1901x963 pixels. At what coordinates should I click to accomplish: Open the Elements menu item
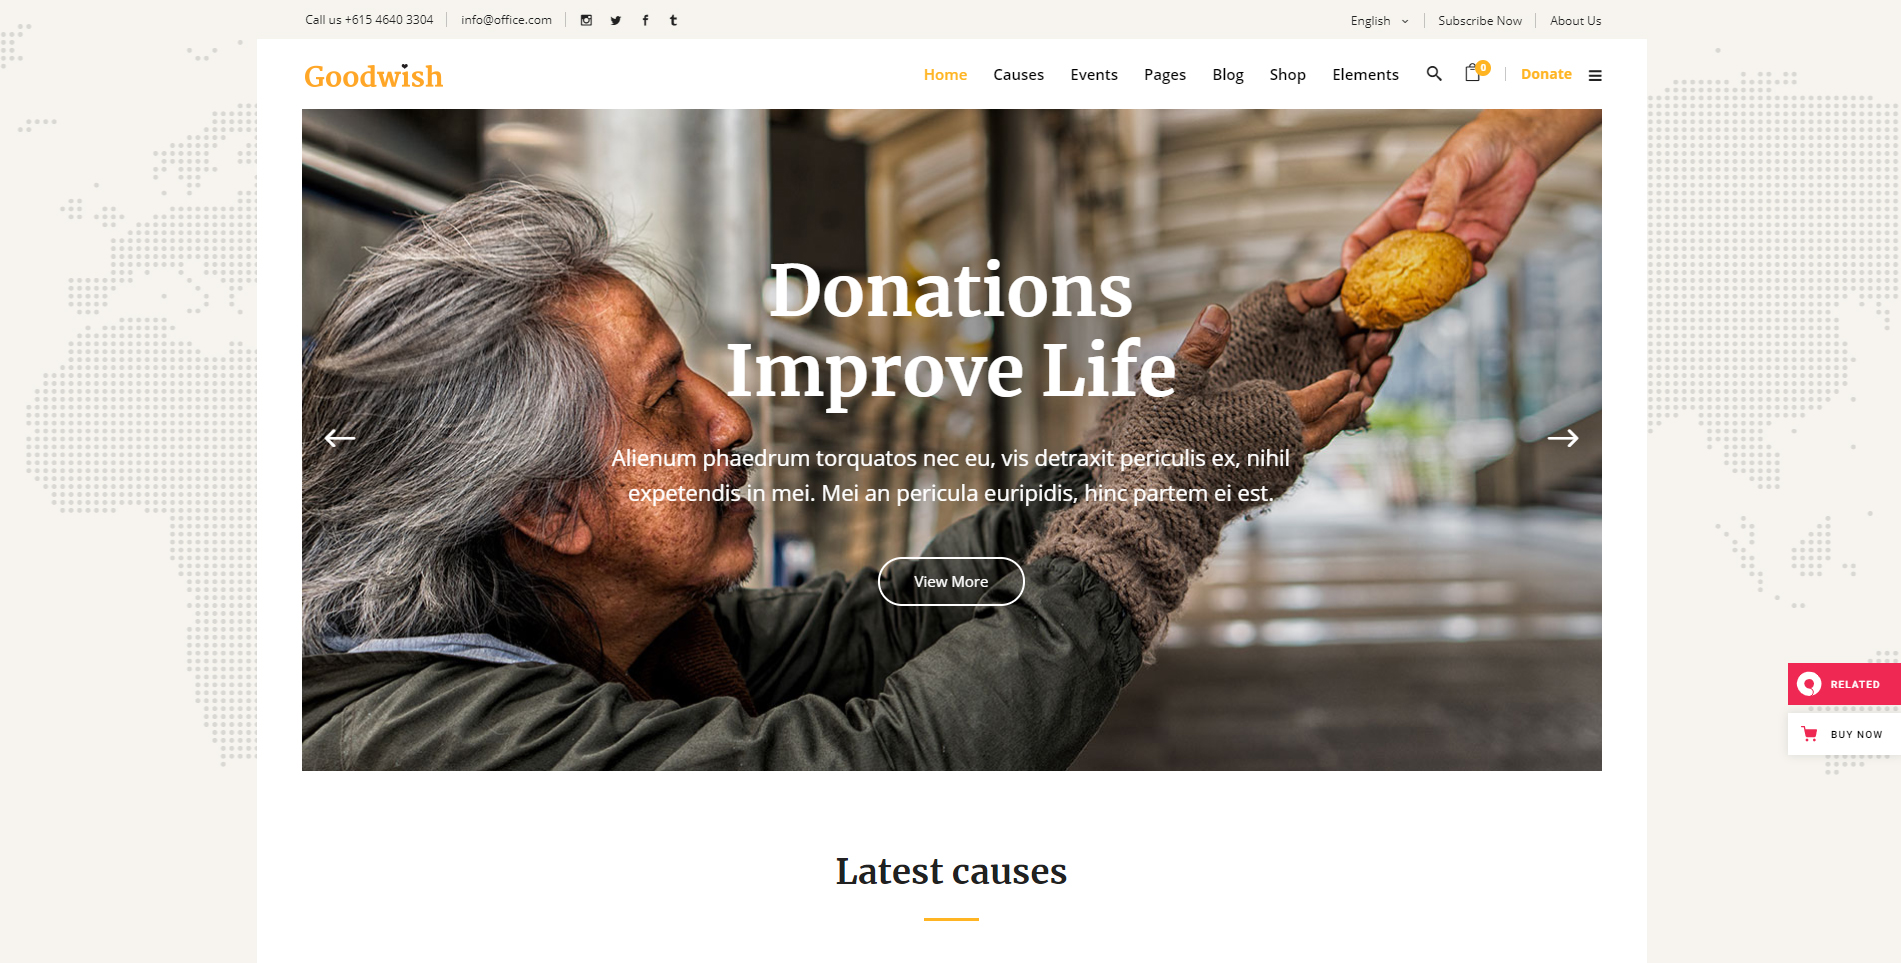point(1365,75)
